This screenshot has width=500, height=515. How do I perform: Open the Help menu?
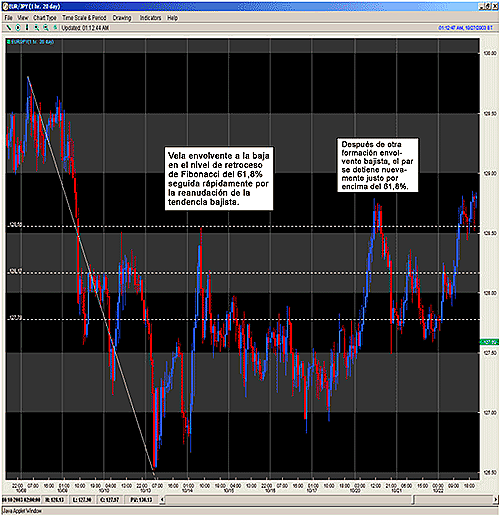coord(172,18)
